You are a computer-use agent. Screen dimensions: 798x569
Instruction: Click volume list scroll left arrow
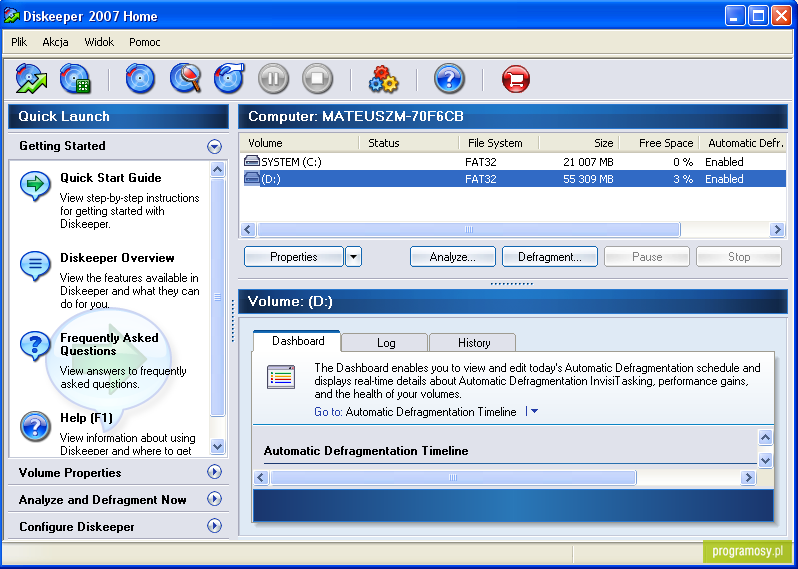pos(248,230)
